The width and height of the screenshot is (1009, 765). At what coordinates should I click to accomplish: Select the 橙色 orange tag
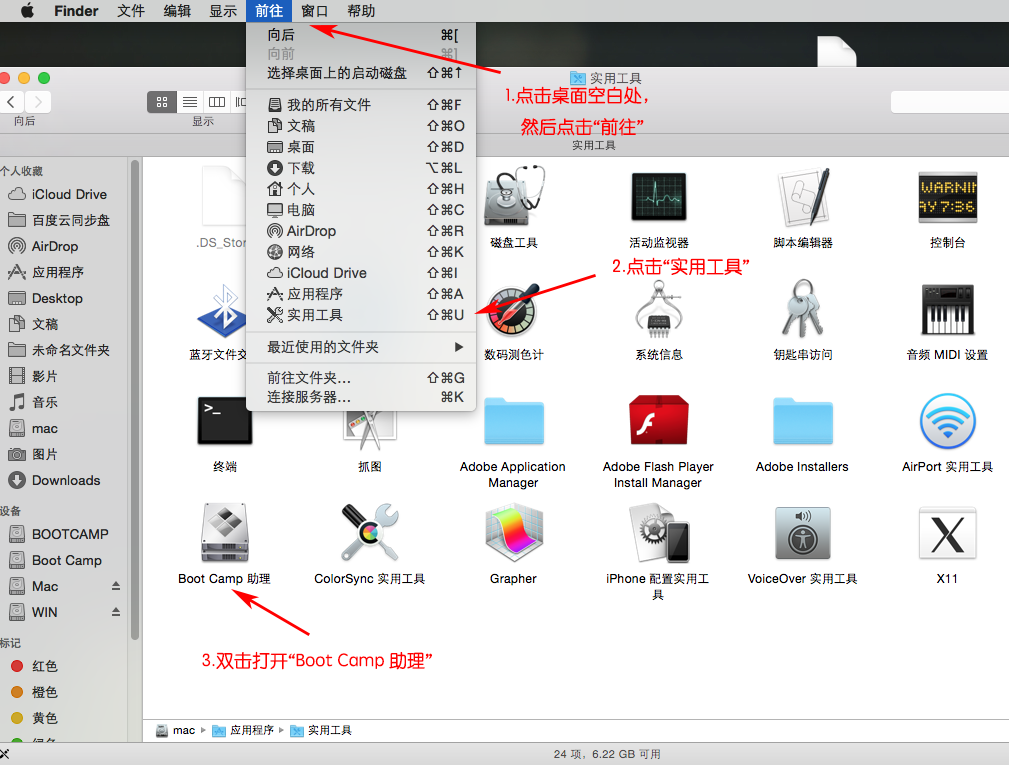(64, 692)
